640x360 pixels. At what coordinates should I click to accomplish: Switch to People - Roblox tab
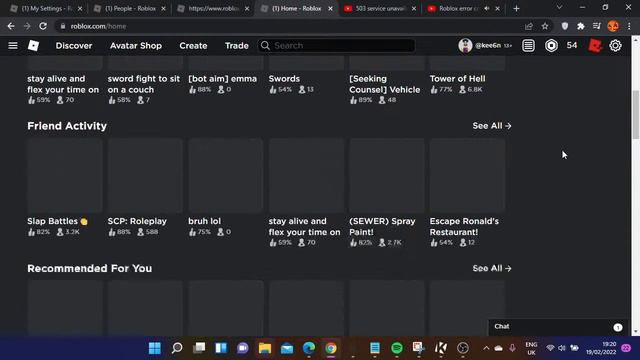[130, 8]
